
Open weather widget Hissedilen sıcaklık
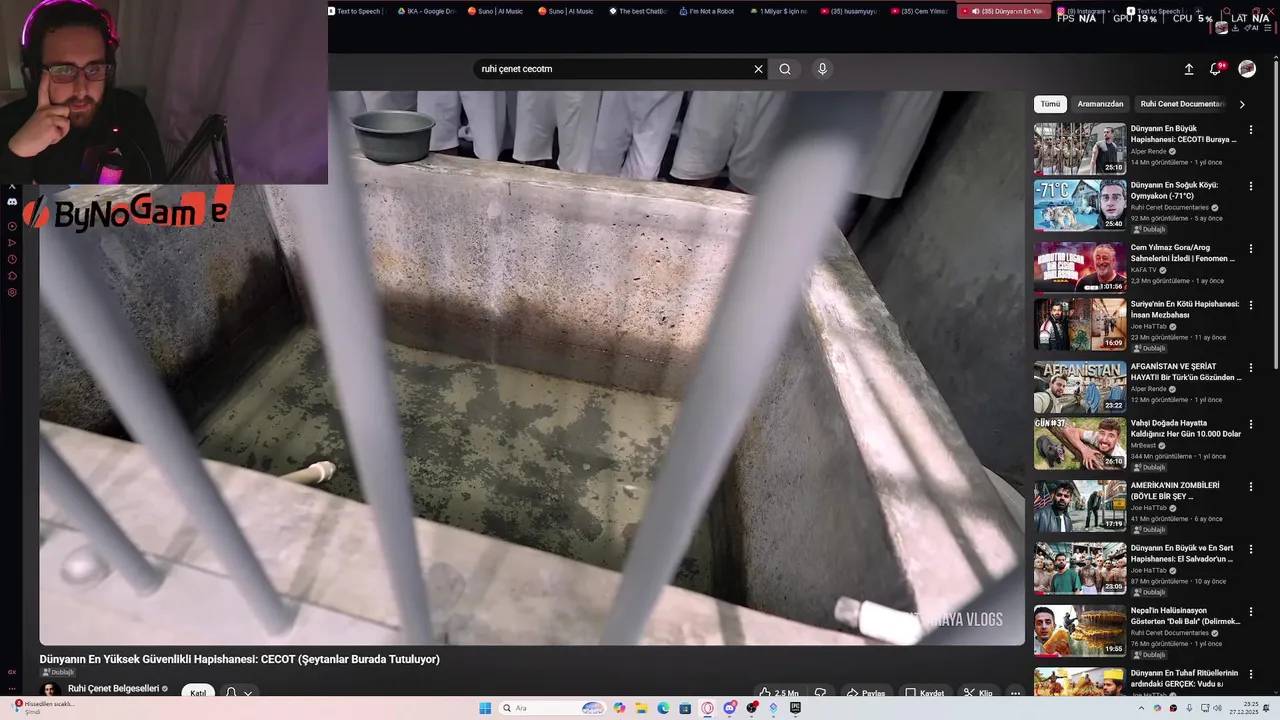[x=45, y=707]
